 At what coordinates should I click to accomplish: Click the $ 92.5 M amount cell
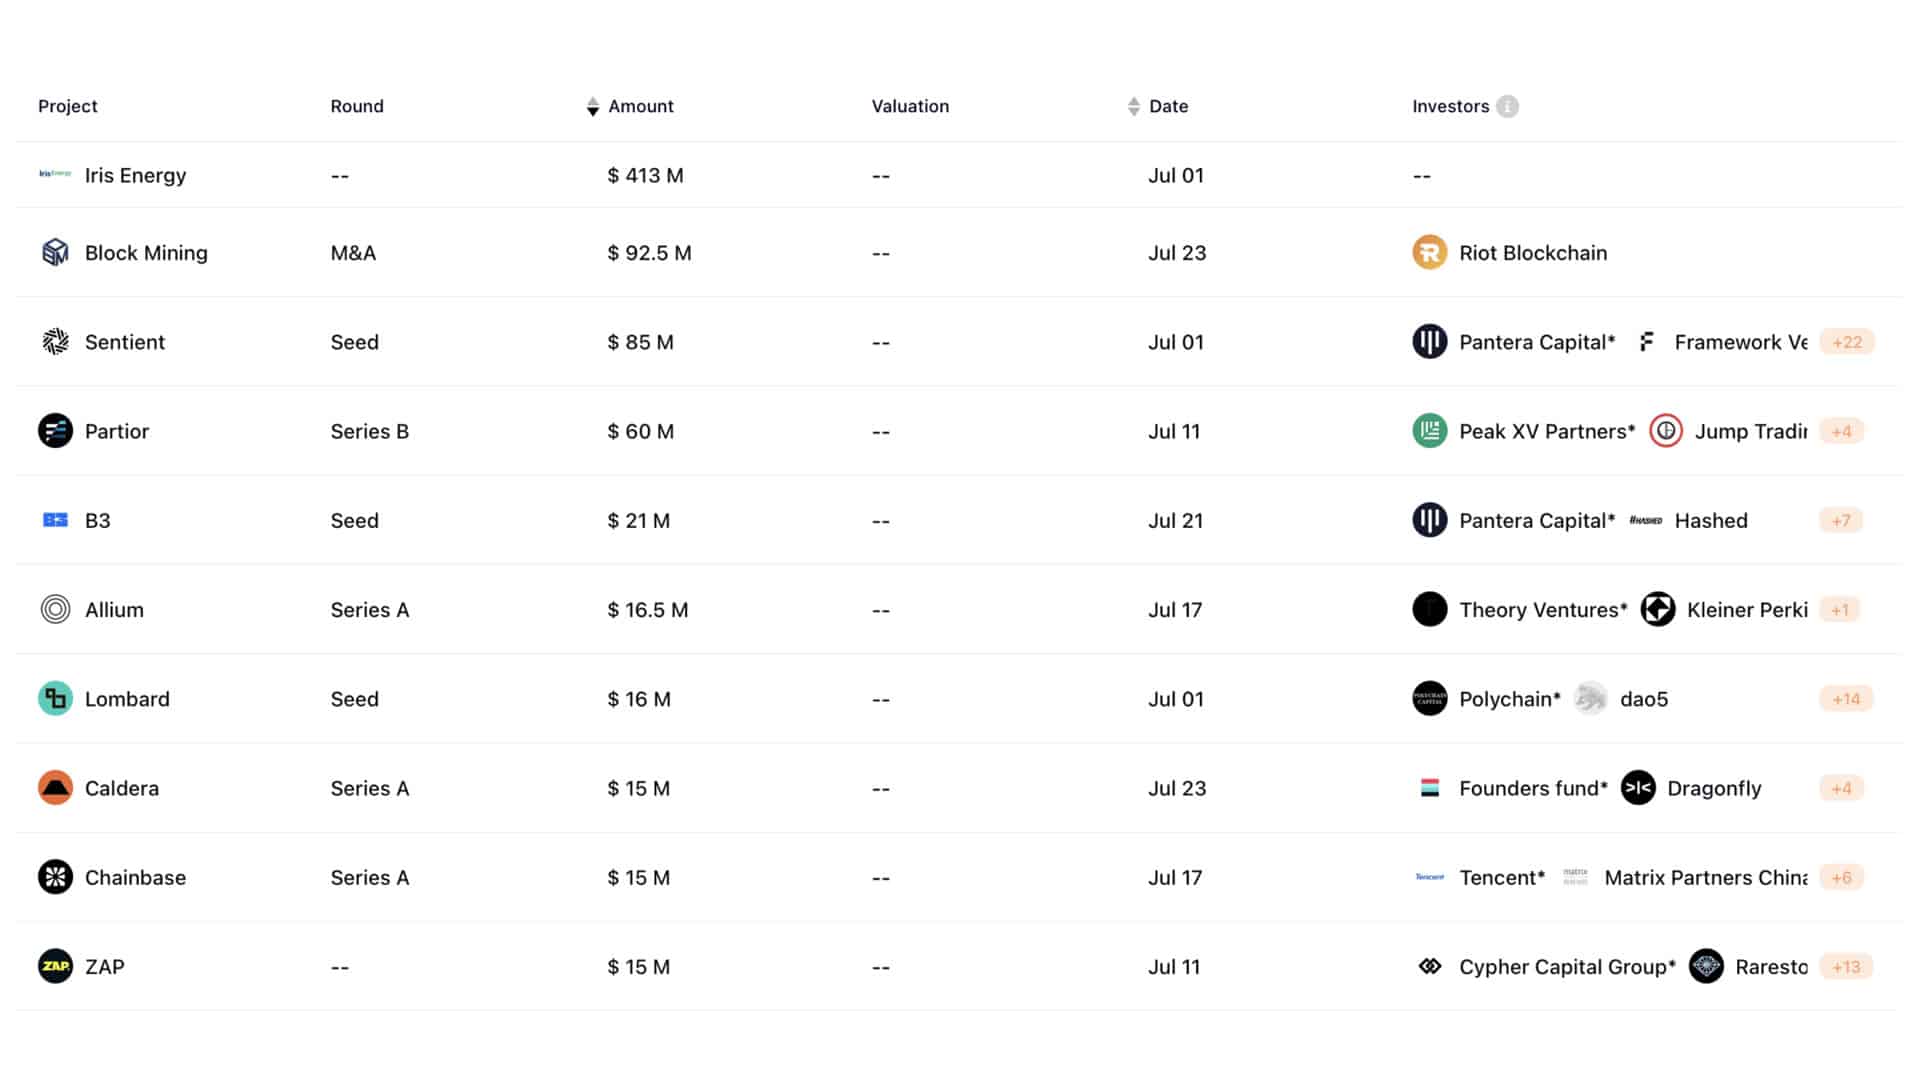tap(649, 253)
